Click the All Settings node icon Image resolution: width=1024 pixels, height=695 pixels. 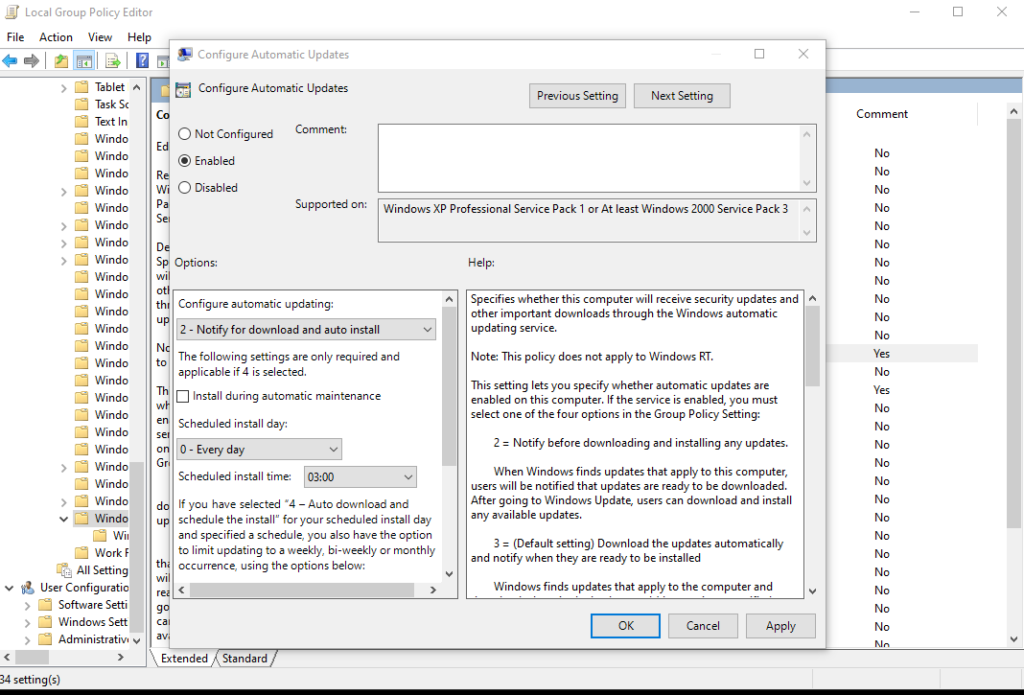65,570
